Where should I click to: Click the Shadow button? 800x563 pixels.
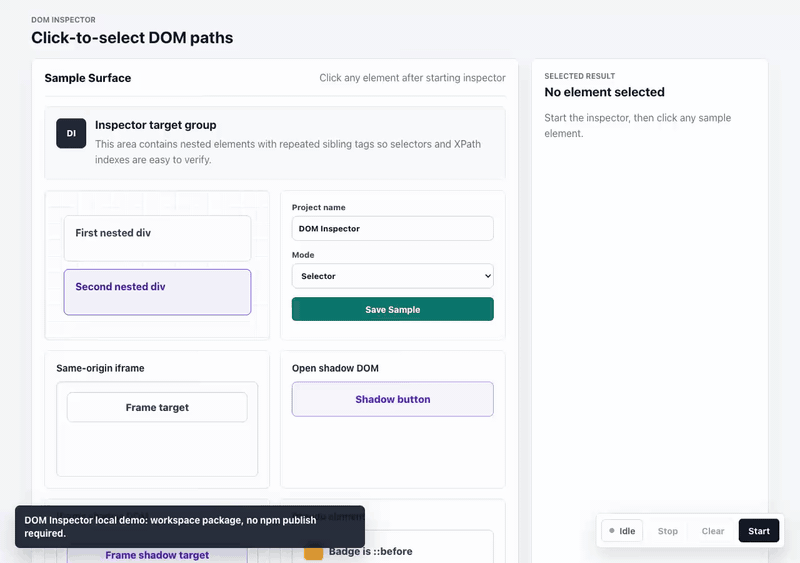(392, 399)
